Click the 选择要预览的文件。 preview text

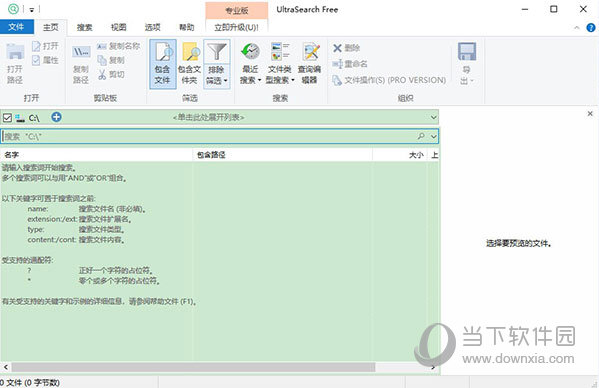(519, 244)
